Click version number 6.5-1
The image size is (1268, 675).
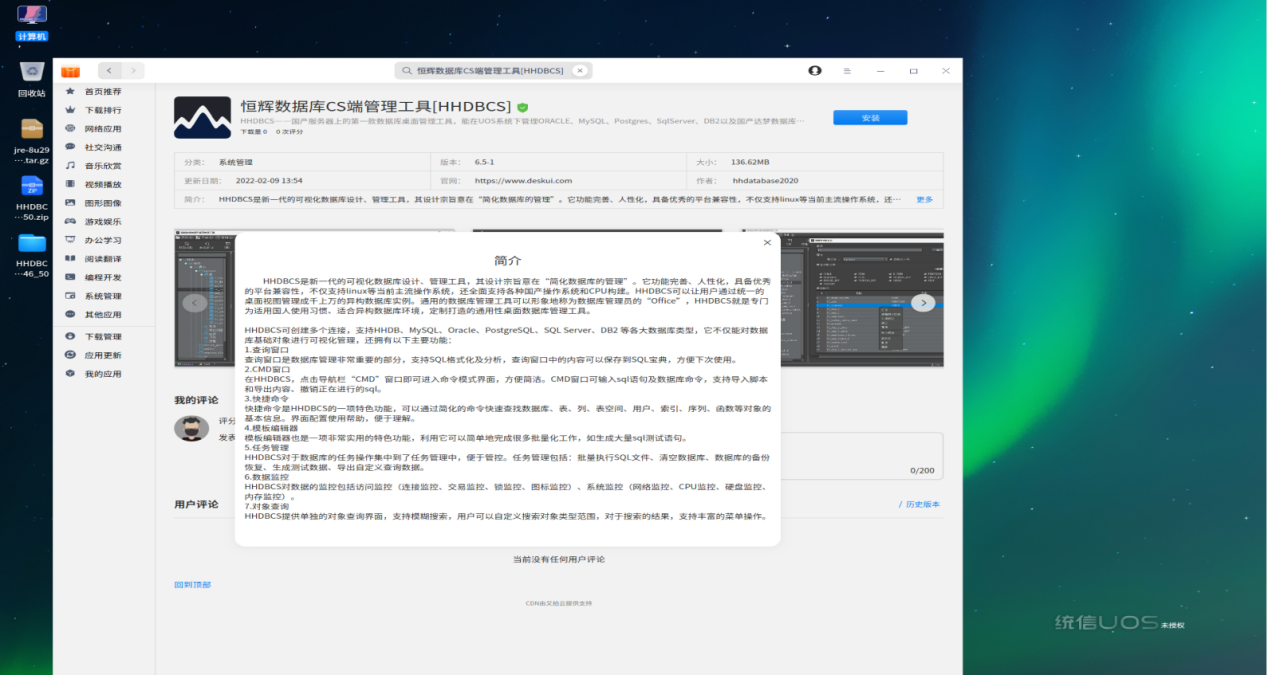click(486, 161)
